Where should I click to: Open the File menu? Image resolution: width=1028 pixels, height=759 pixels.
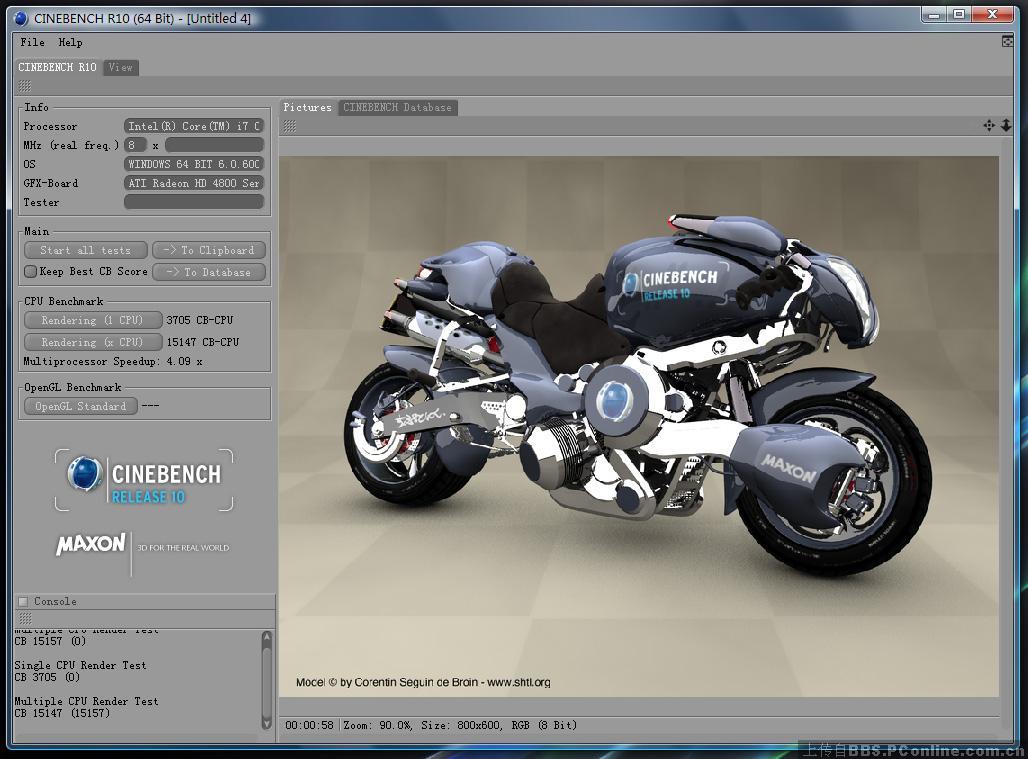pos(32,43)
